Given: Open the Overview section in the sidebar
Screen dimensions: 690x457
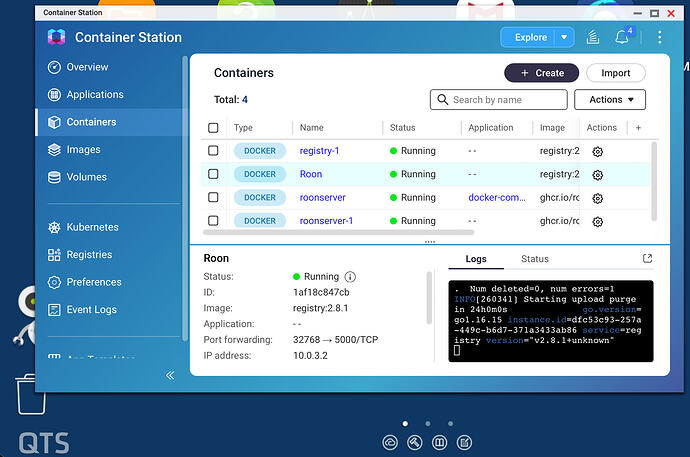Looking at the screenshot, I should [78, 67].
